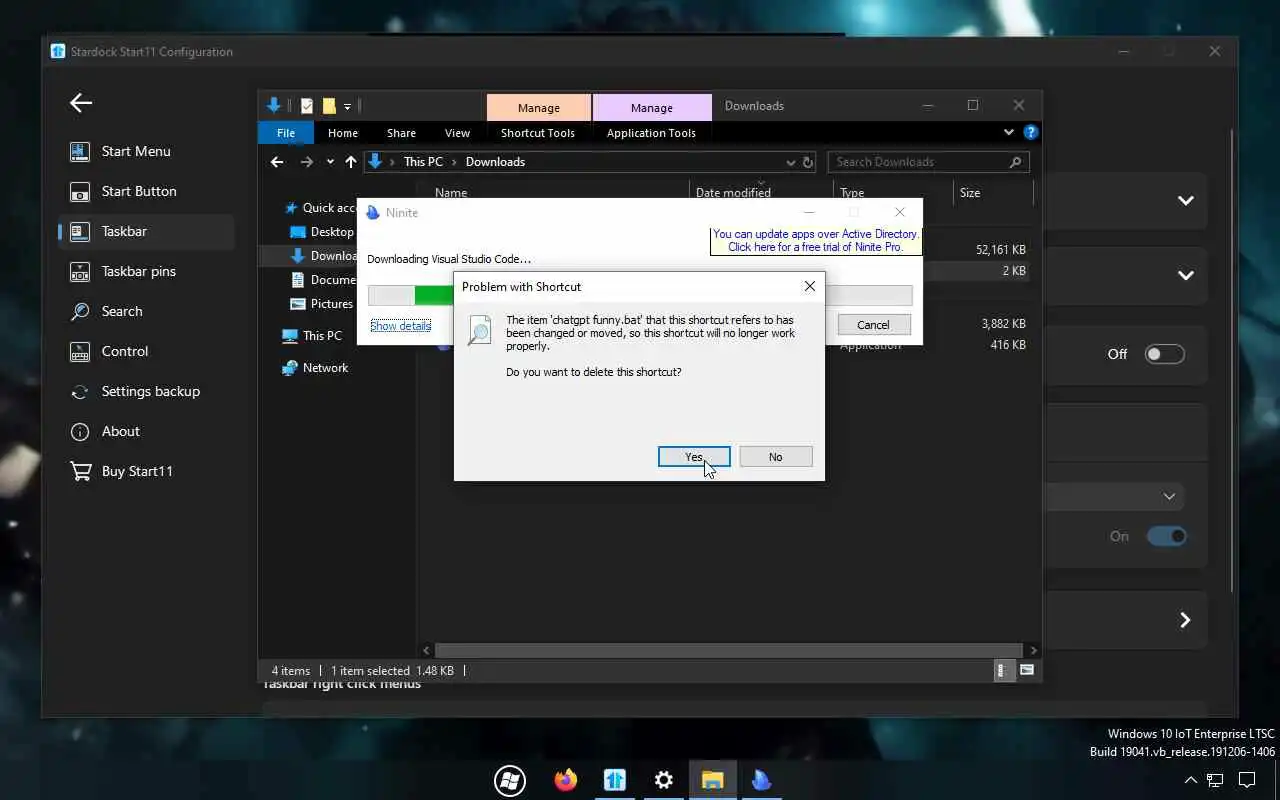Open notification center icon

click(1247, 780)
